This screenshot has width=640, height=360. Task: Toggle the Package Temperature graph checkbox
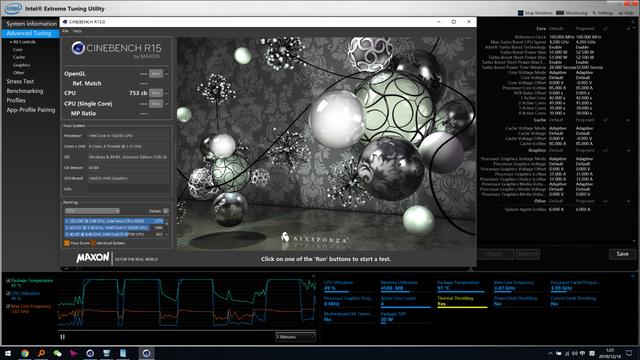coord(8,281)
